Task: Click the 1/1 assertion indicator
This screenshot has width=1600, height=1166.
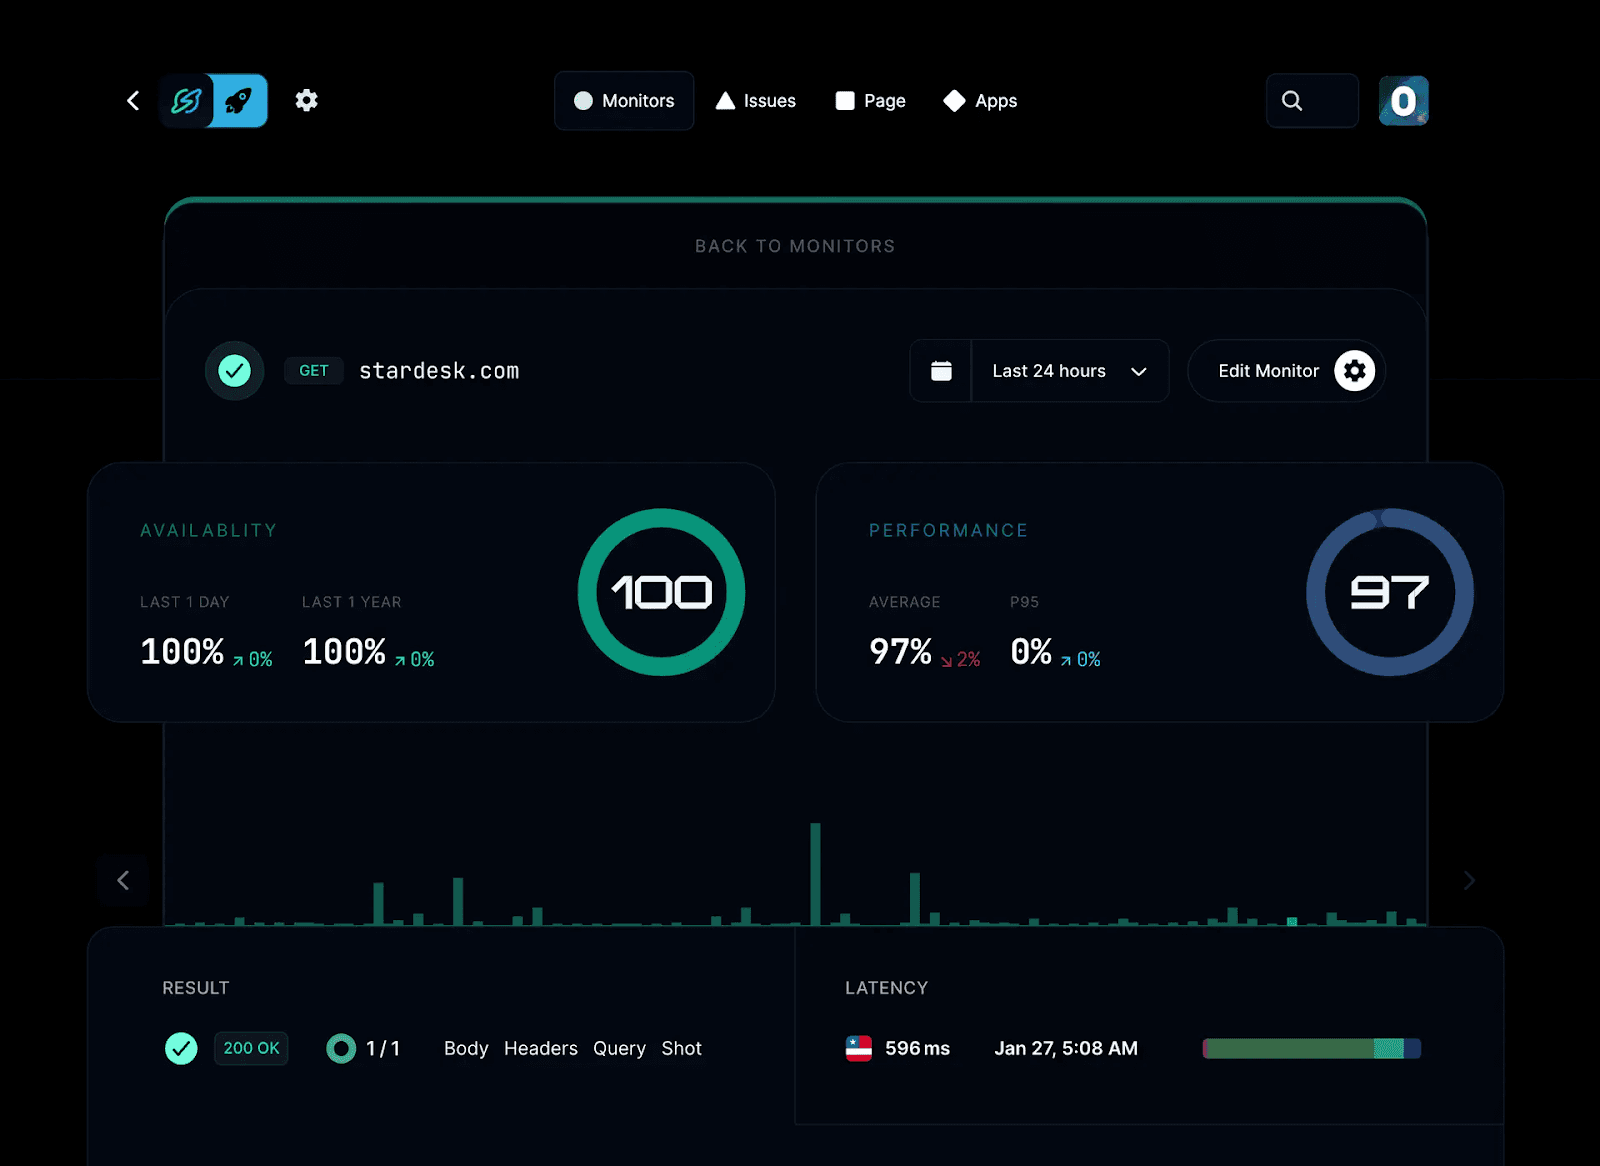Action: click(365, 1048)
